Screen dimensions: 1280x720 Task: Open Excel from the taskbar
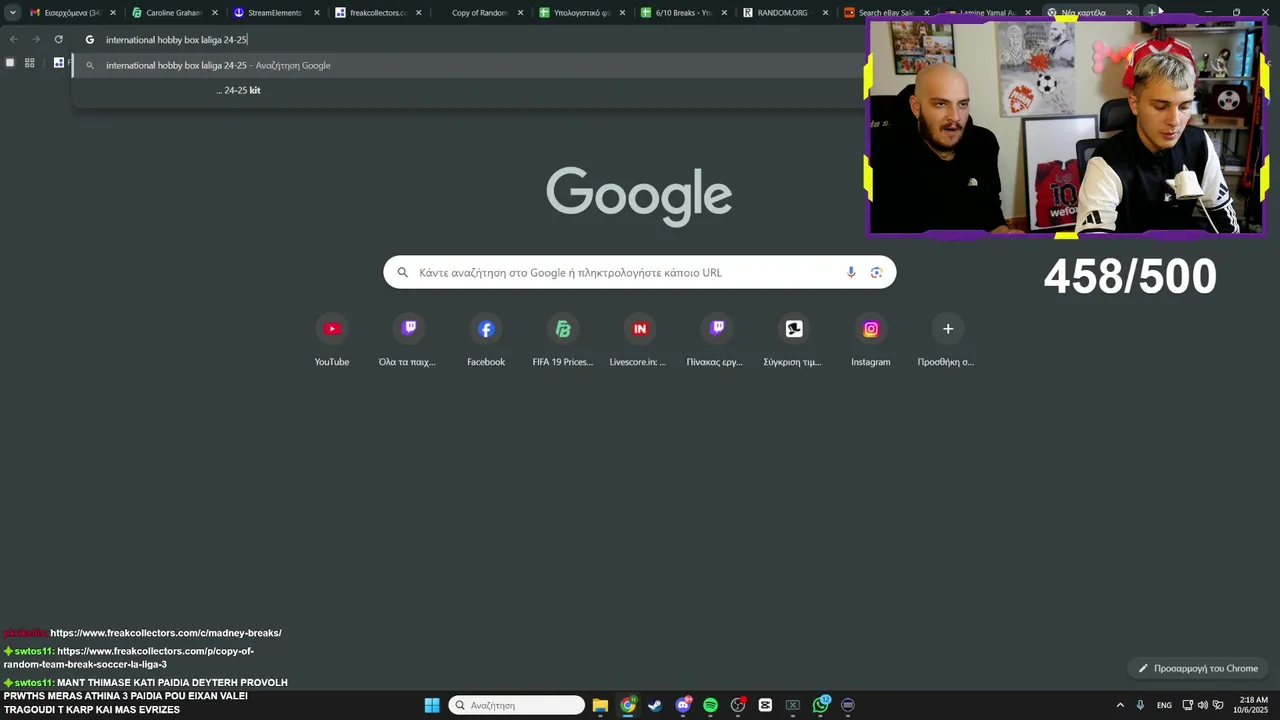(x=793, y=705)
